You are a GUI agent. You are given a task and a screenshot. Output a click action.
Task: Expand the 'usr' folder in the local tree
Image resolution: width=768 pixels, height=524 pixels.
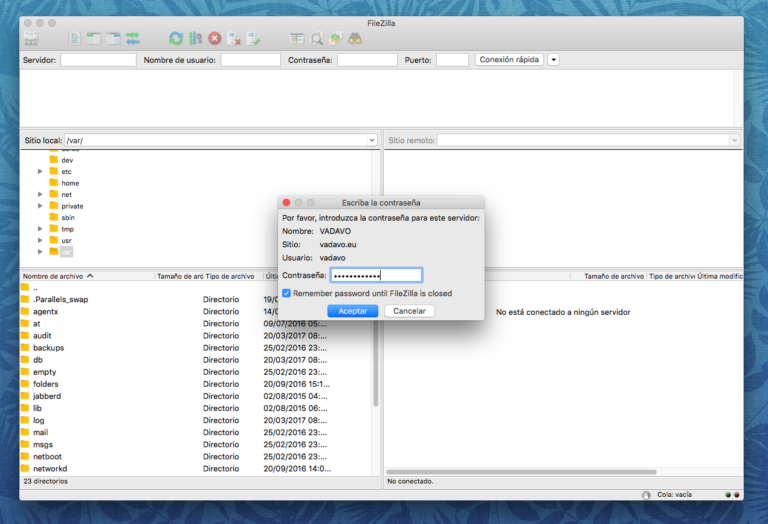40,240
